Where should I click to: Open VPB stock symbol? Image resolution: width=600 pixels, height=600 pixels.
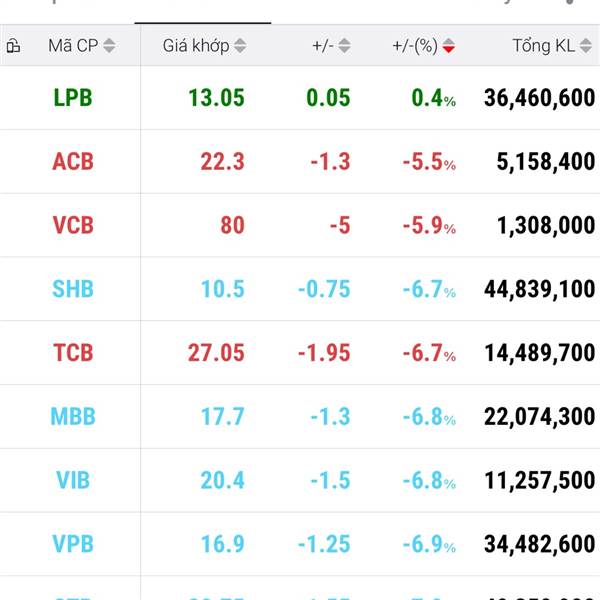(x=73, y=544)
